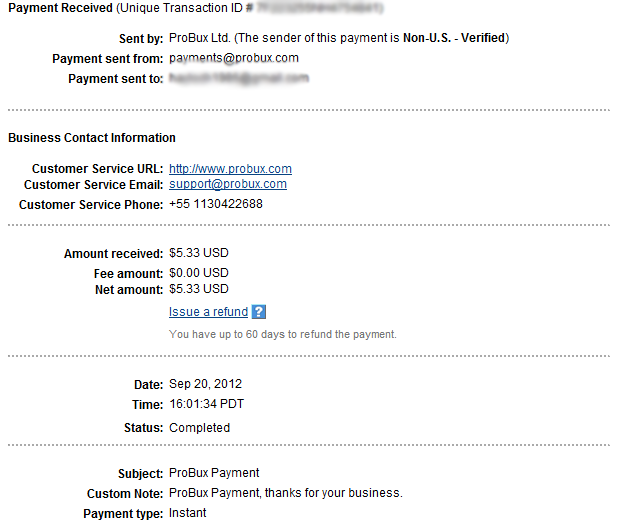Click the Net amount value $5.33 USD
This screenshot has height=529, width=631.
199,289
